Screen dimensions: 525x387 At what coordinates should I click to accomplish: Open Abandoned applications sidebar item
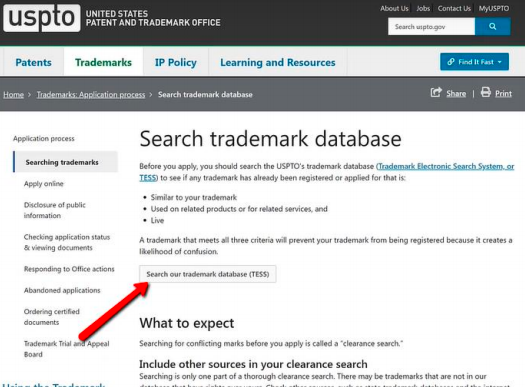62,290
